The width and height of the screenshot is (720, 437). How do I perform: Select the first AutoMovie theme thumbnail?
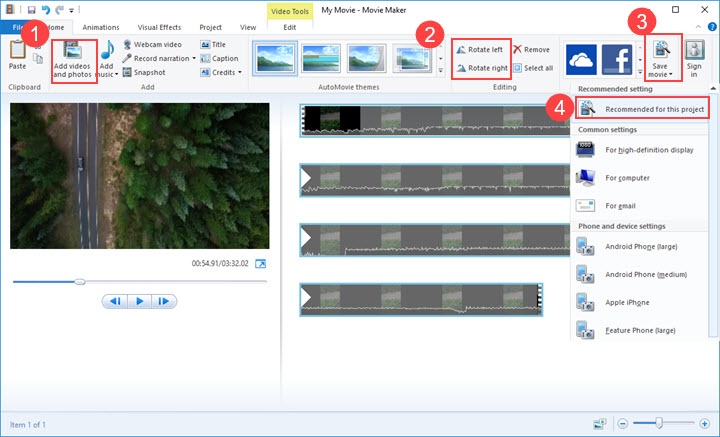[275, 58]
